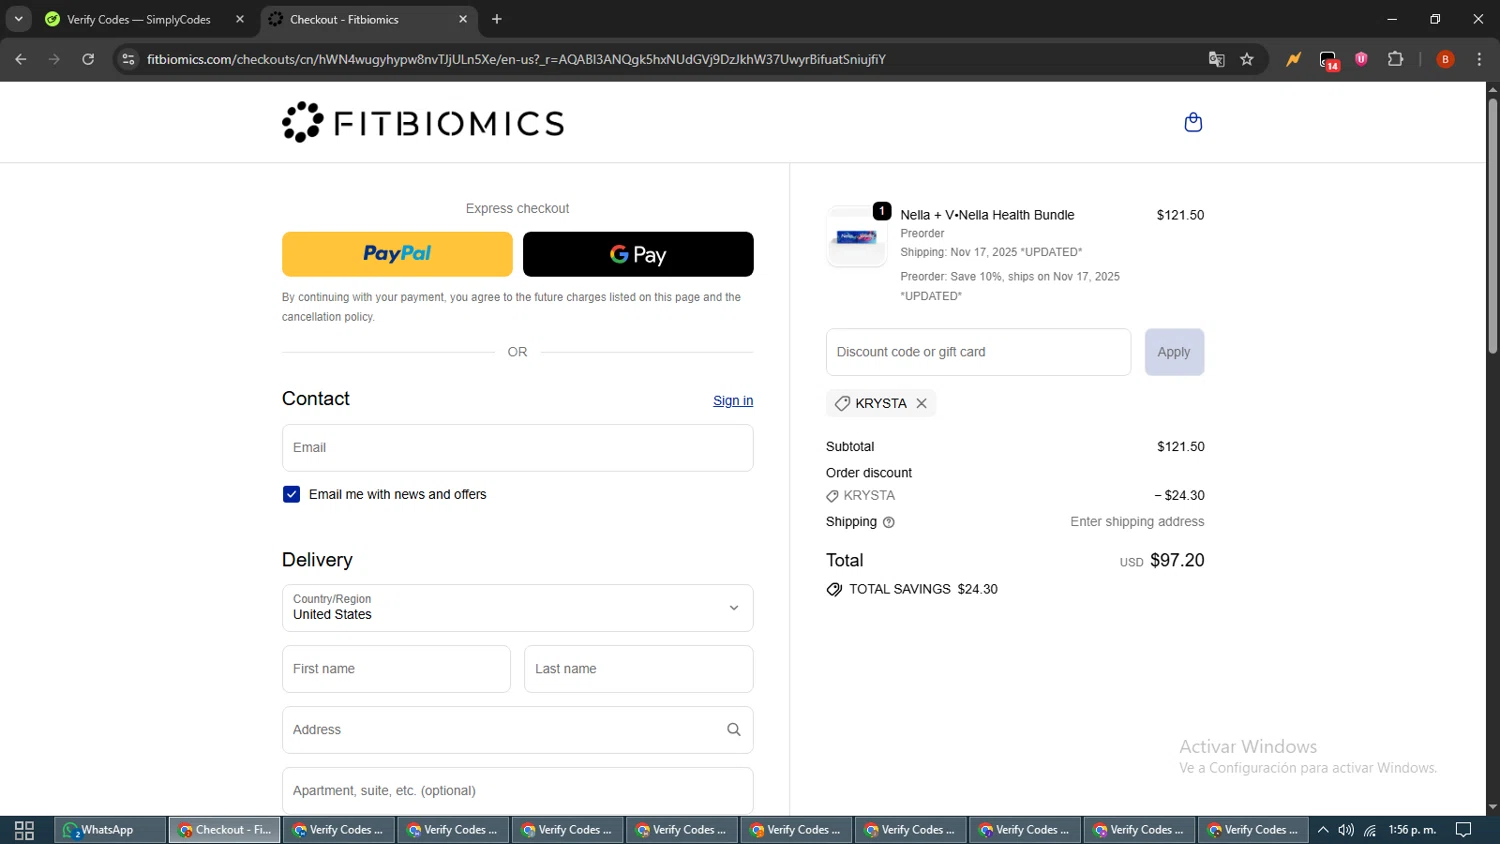
Task: Click the Apartment, suite optional field
Action: pyautogui.click(x=518, y=791)
